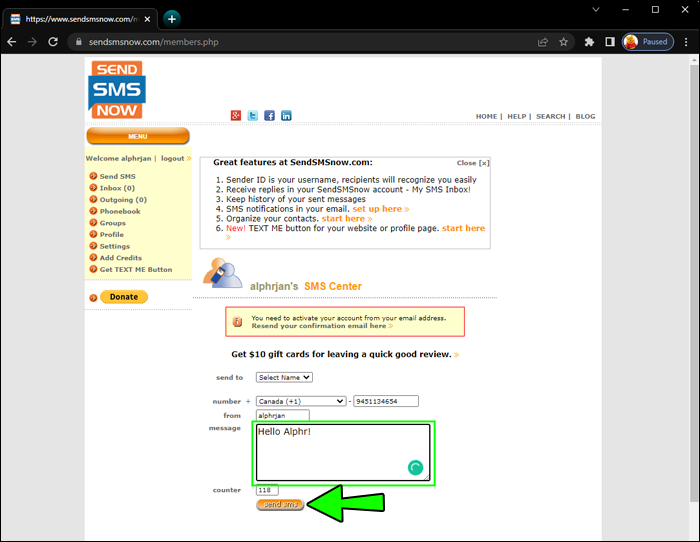The width and height of the screenshot is (700, 542).
Task: Open Inbox (0) in sidebar
Action: coord(117,188)
